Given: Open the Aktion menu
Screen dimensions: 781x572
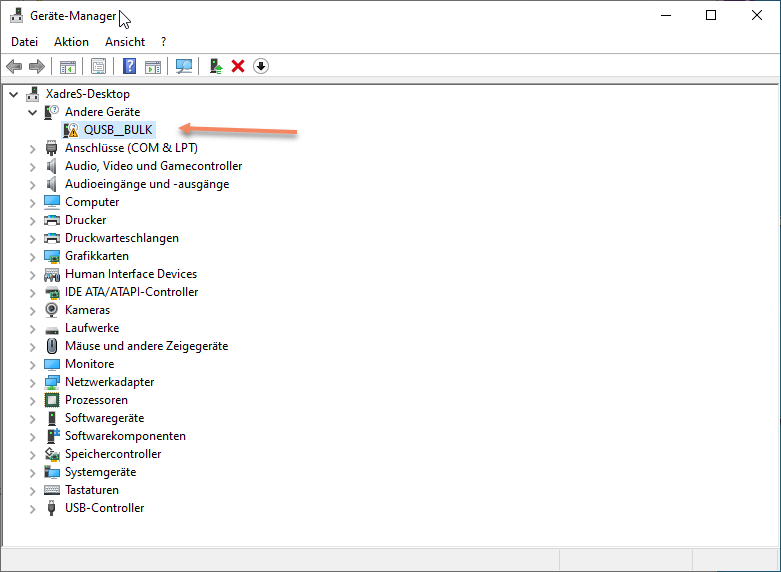Looking at the screenshot, I should (71, 42).
